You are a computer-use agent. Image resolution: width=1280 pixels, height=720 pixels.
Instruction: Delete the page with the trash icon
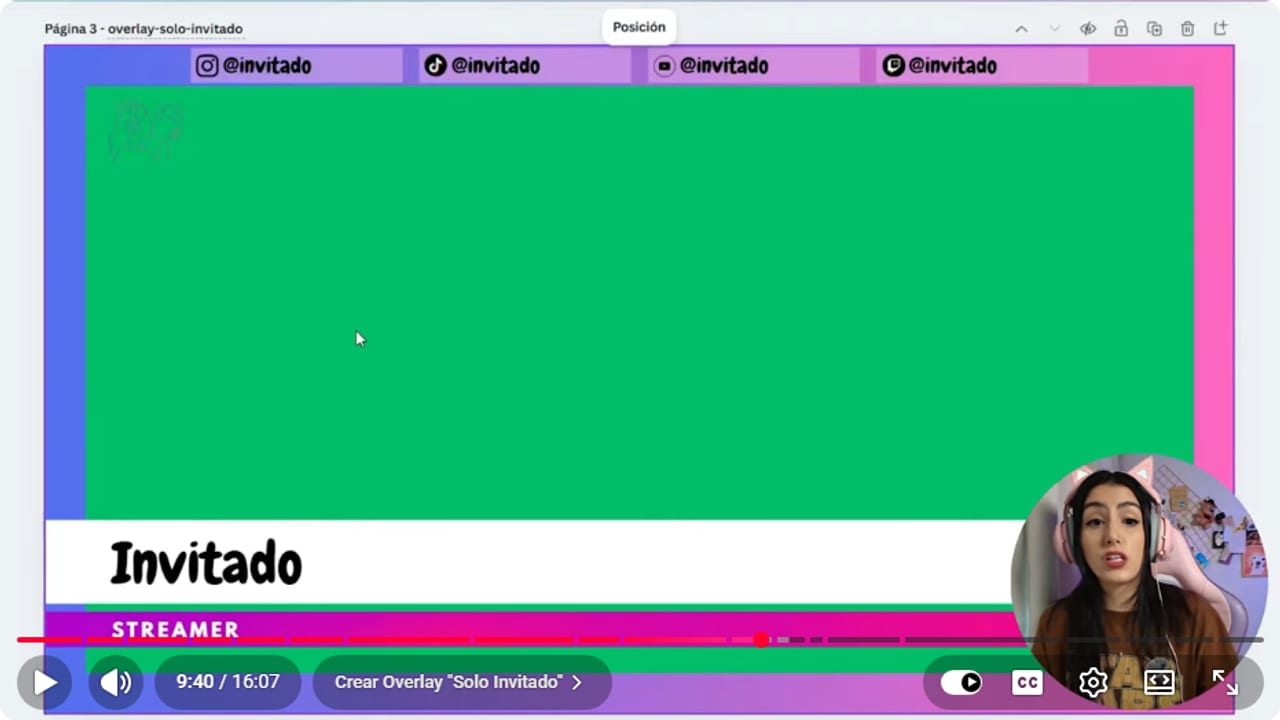(1187, 29)
